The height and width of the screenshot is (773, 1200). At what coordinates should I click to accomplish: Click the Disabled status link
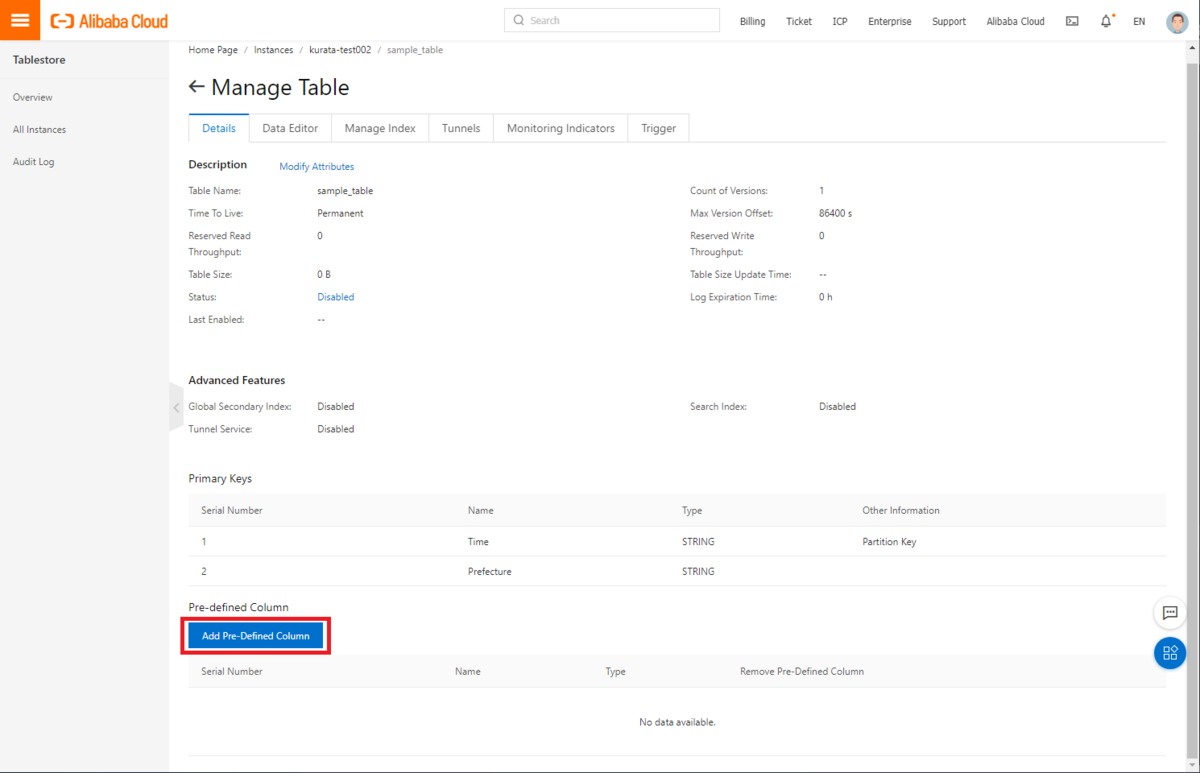pos(336,297)
